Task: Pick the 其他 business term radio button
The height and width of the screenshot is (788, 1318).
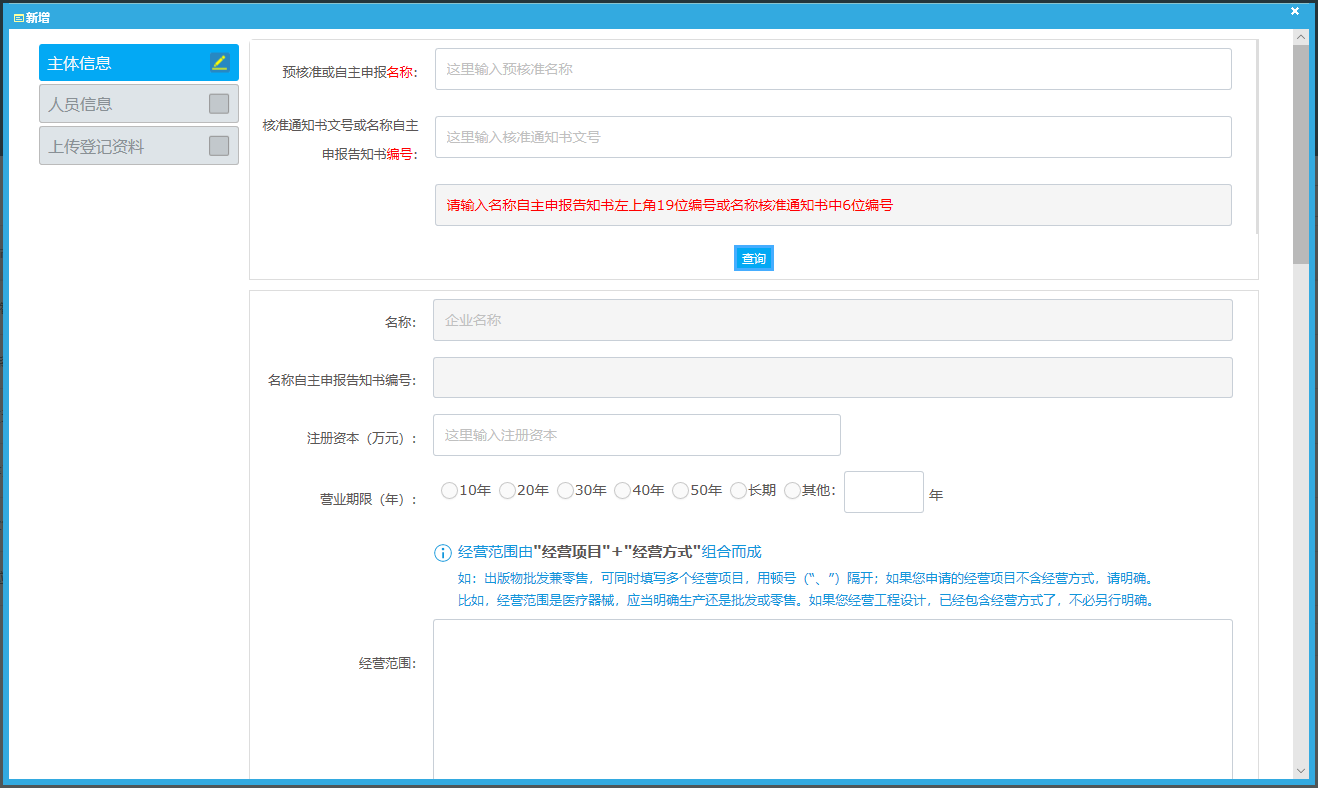Action: pyautogui.click(x=792, y=491)
